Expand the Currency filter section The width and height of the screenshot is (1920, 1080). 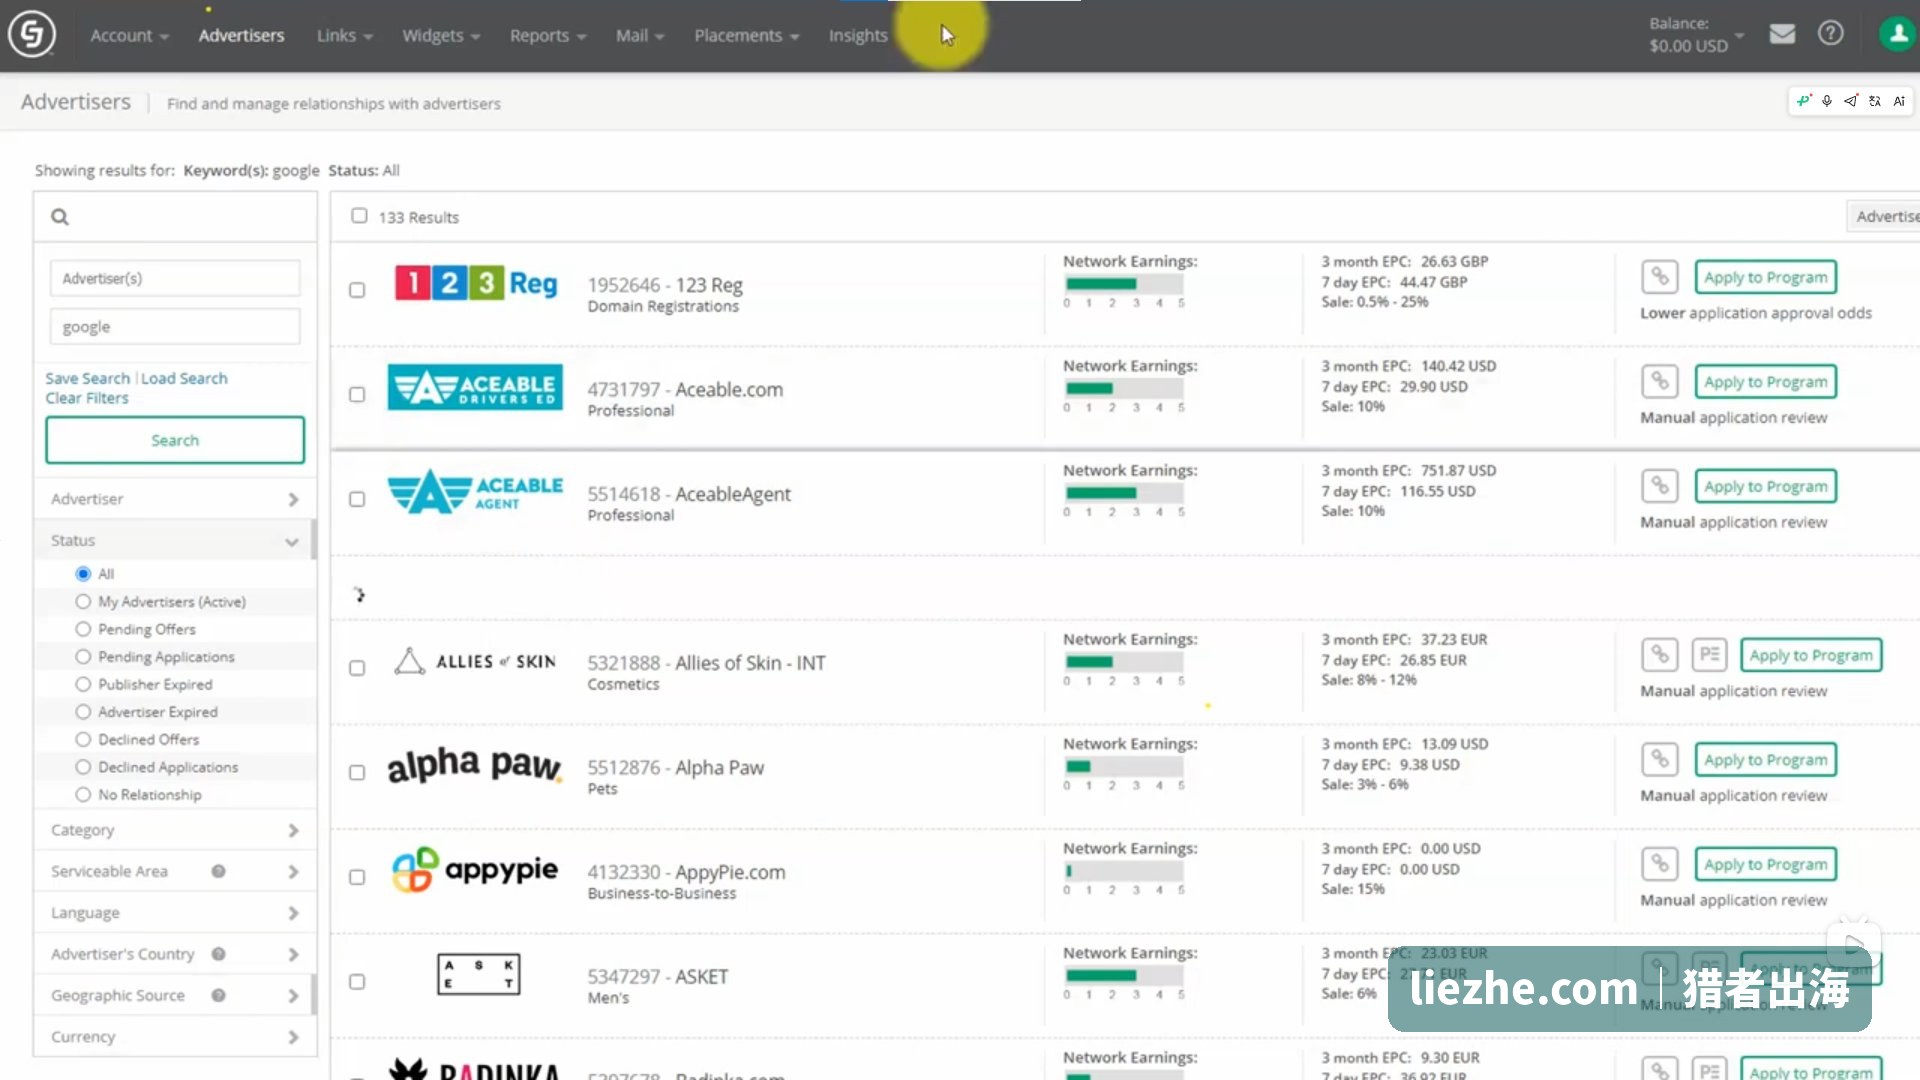point(175,1037)
